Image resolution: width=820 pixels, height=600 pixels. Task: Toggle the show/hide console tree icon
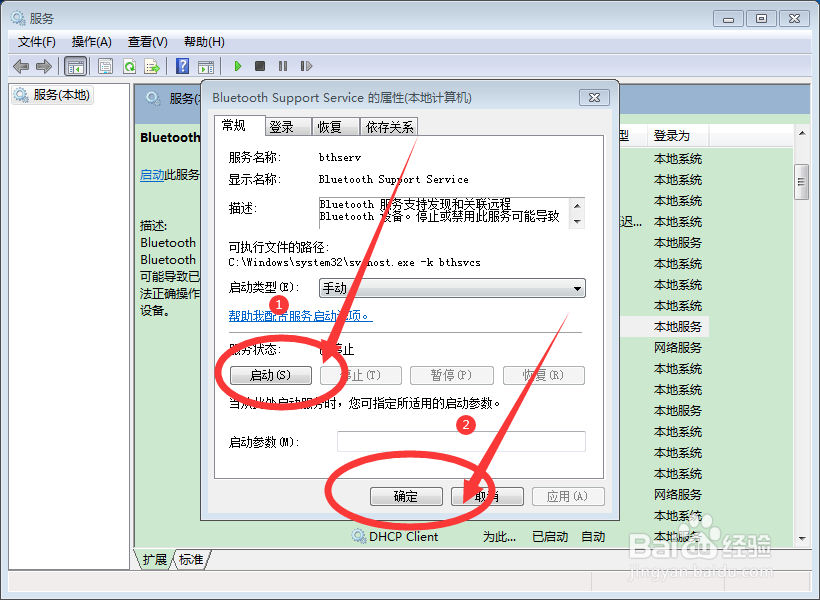point(75,66)
